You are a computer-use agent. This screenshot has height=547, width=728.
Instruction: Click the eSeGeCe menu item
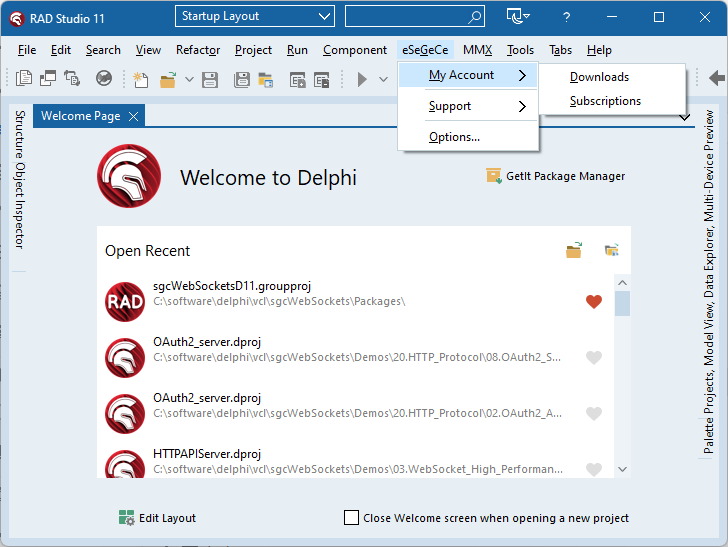425,50
